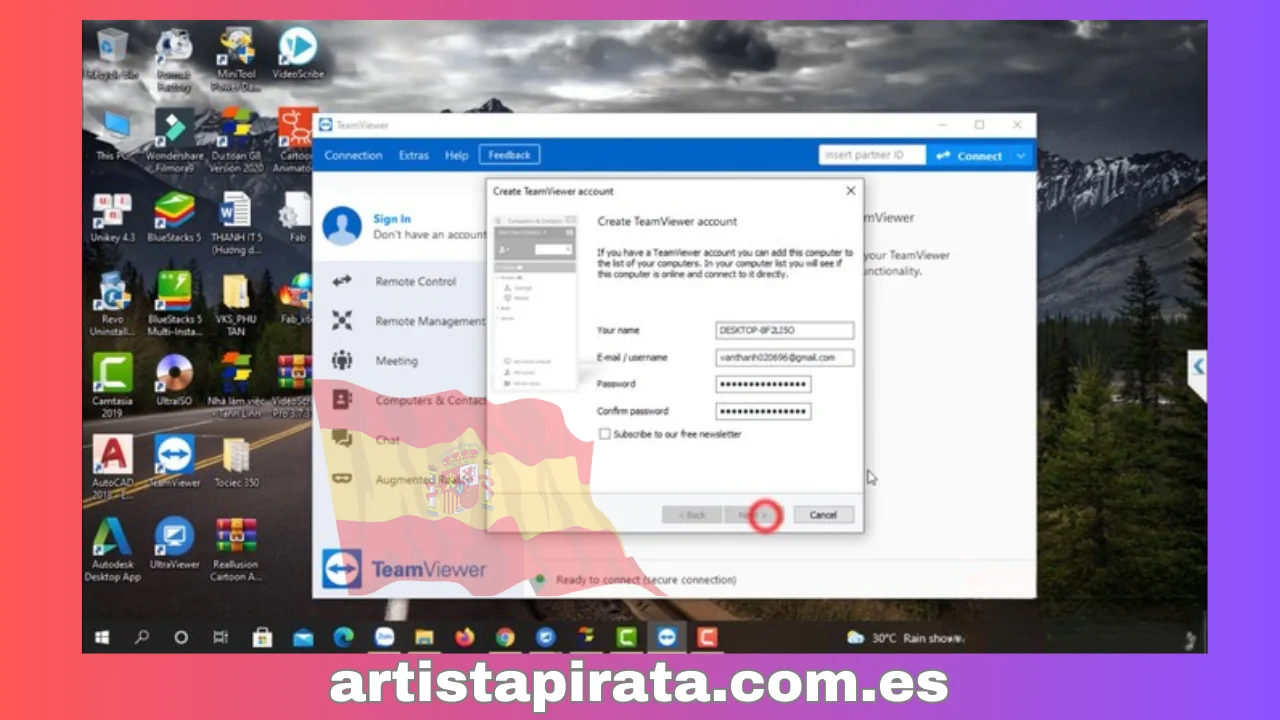1280x720 pixels.
Task: Open Firefox from the taskbar
Action: click(x=464, y=637)
